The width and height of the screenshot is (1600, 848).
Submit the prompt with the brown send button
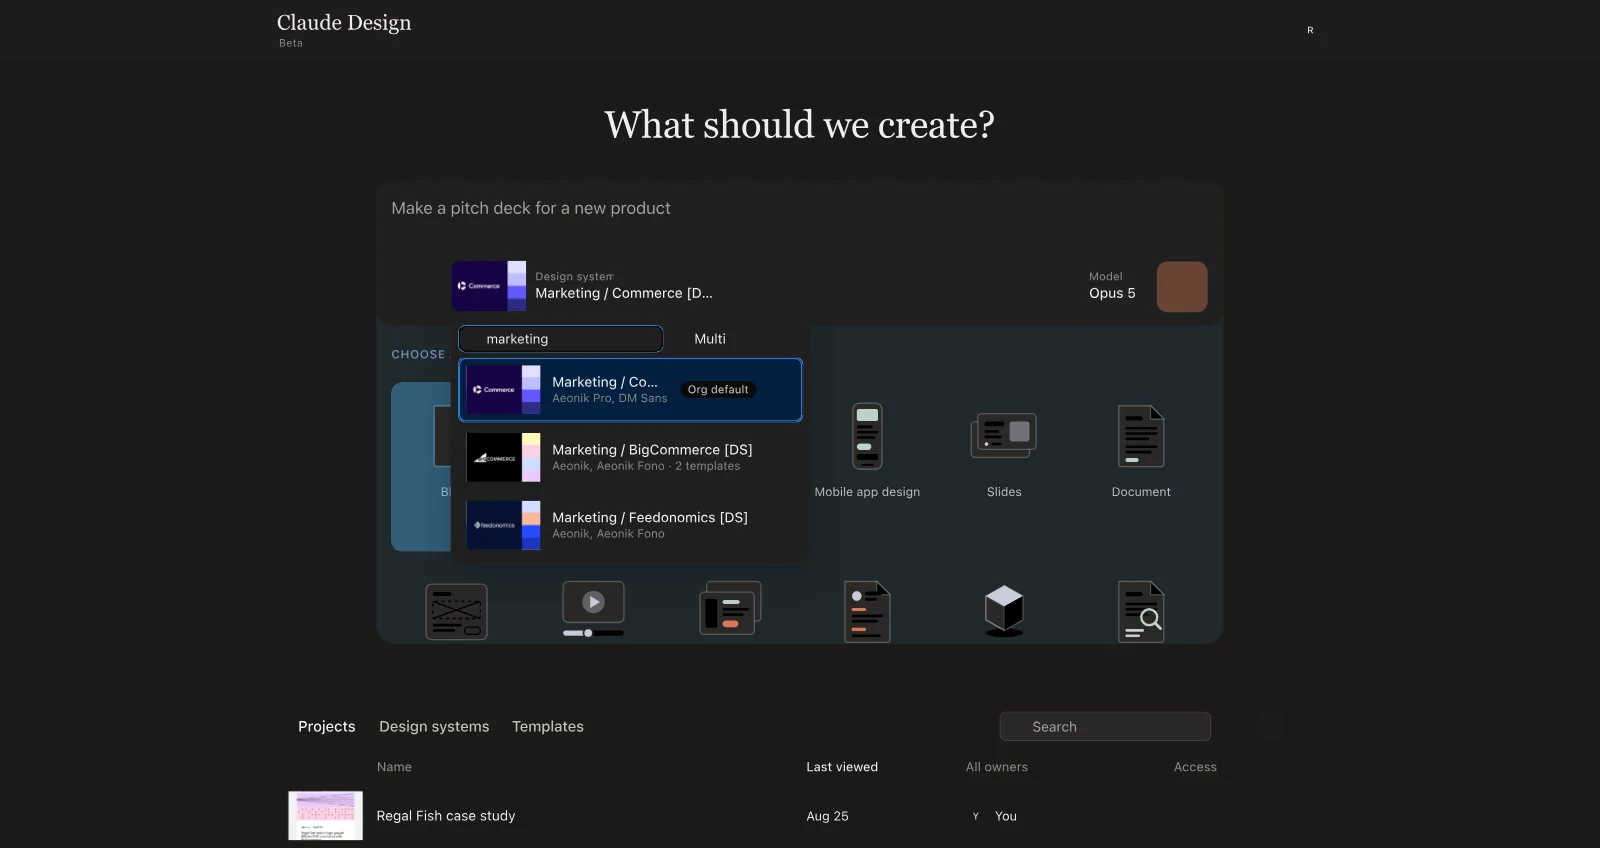click(1182, 287)
